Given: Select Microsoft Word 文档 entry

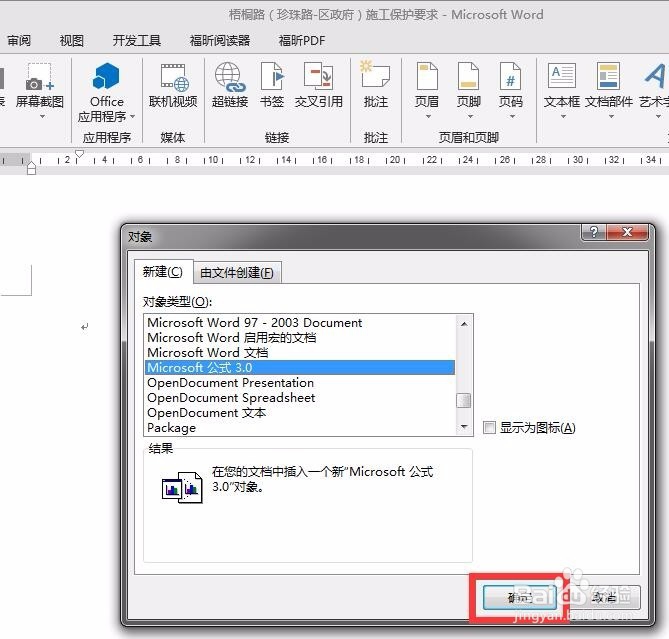Looking at the screenshot, I should 300,352.
